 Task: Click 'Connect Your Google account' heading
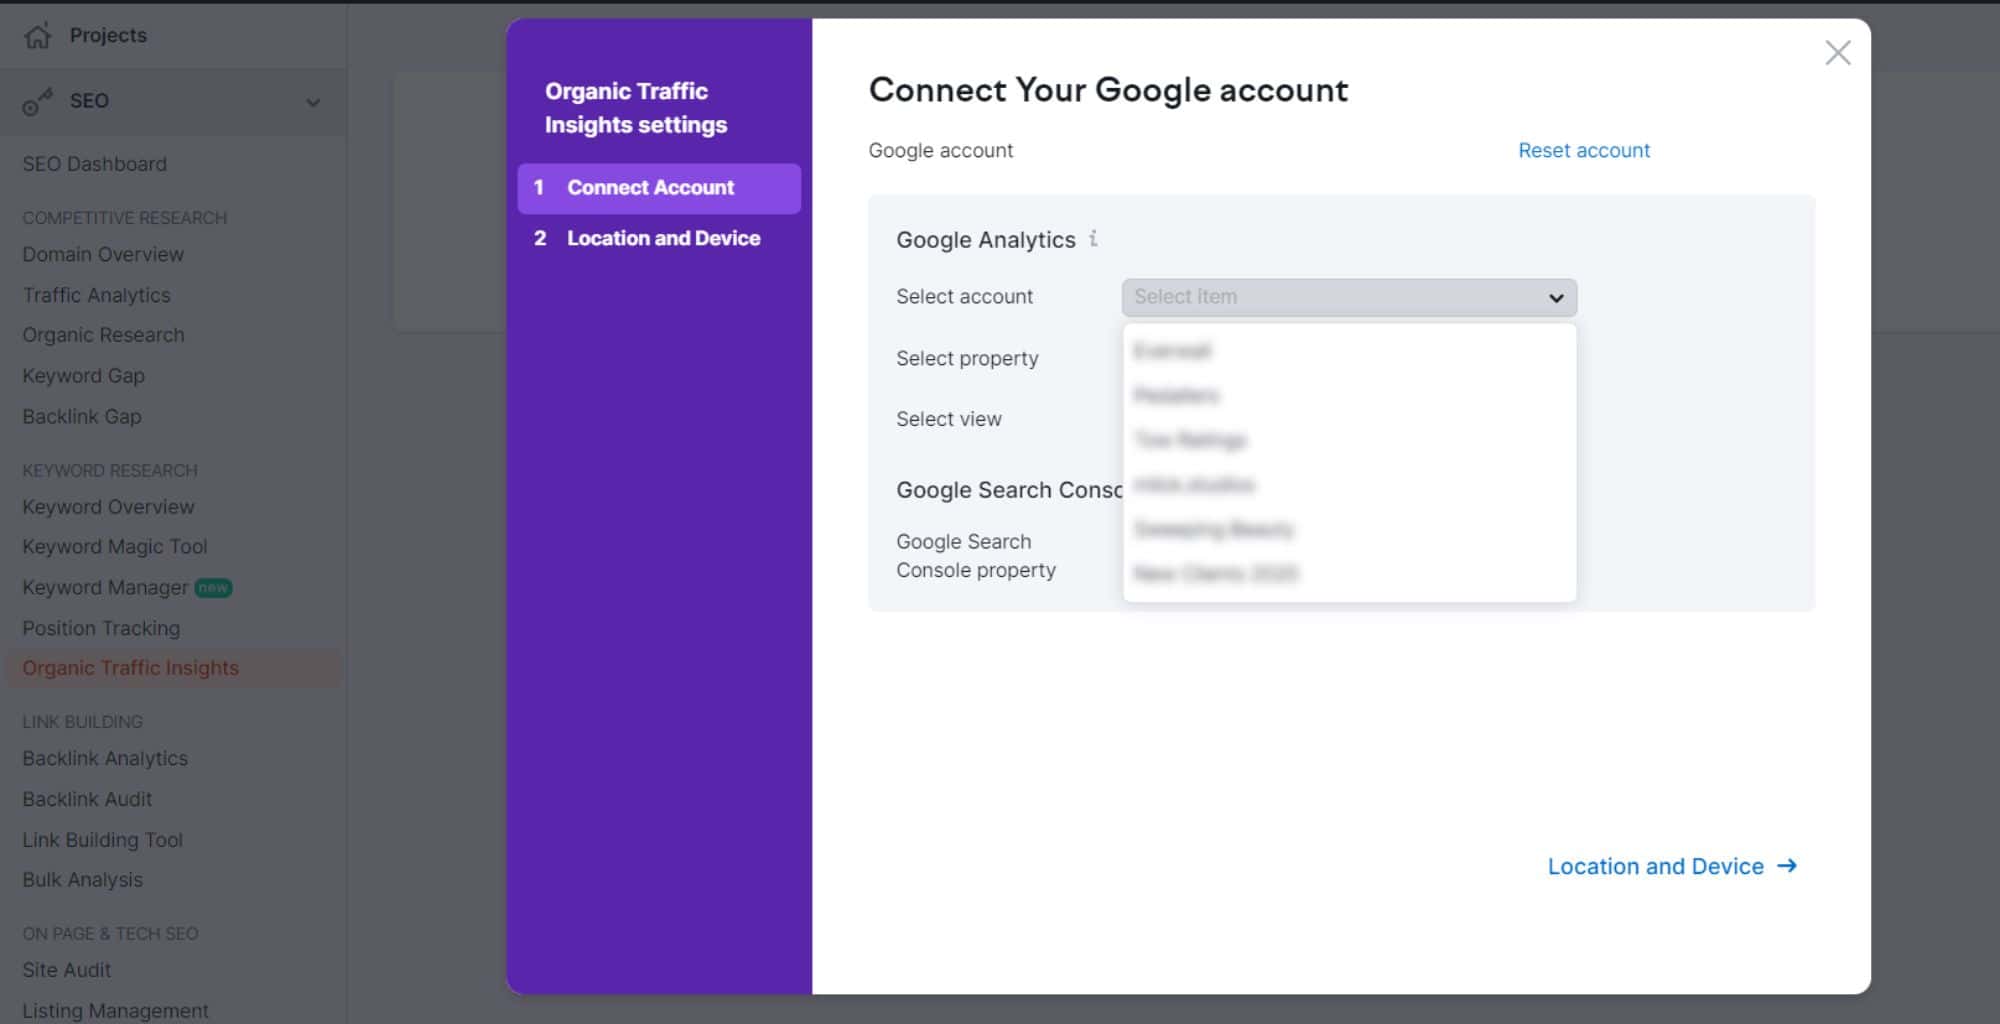pyautogui.click(x=1108, y=90)
